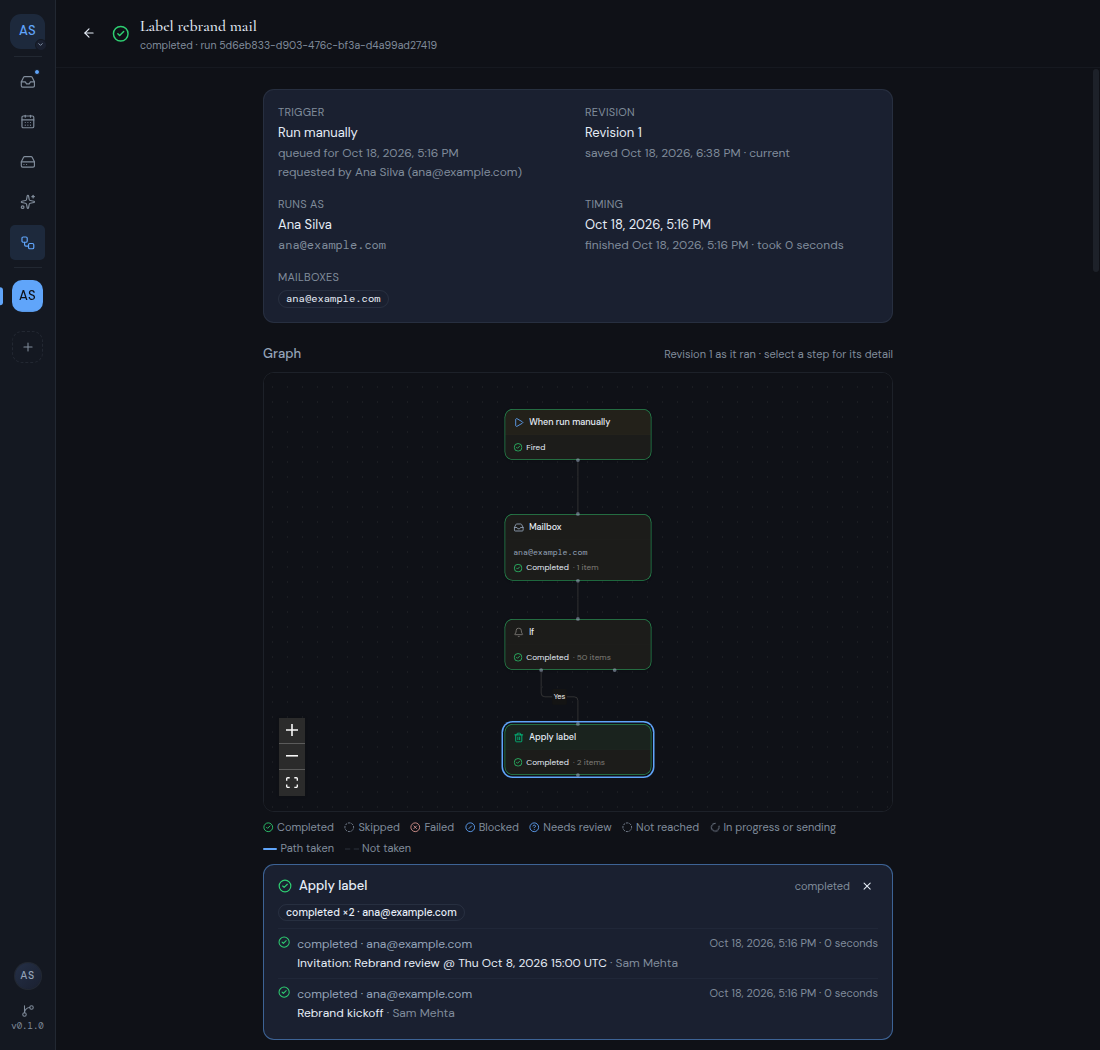Click the 'completed ×2 · ana@example.com' chip

(371, 912)
